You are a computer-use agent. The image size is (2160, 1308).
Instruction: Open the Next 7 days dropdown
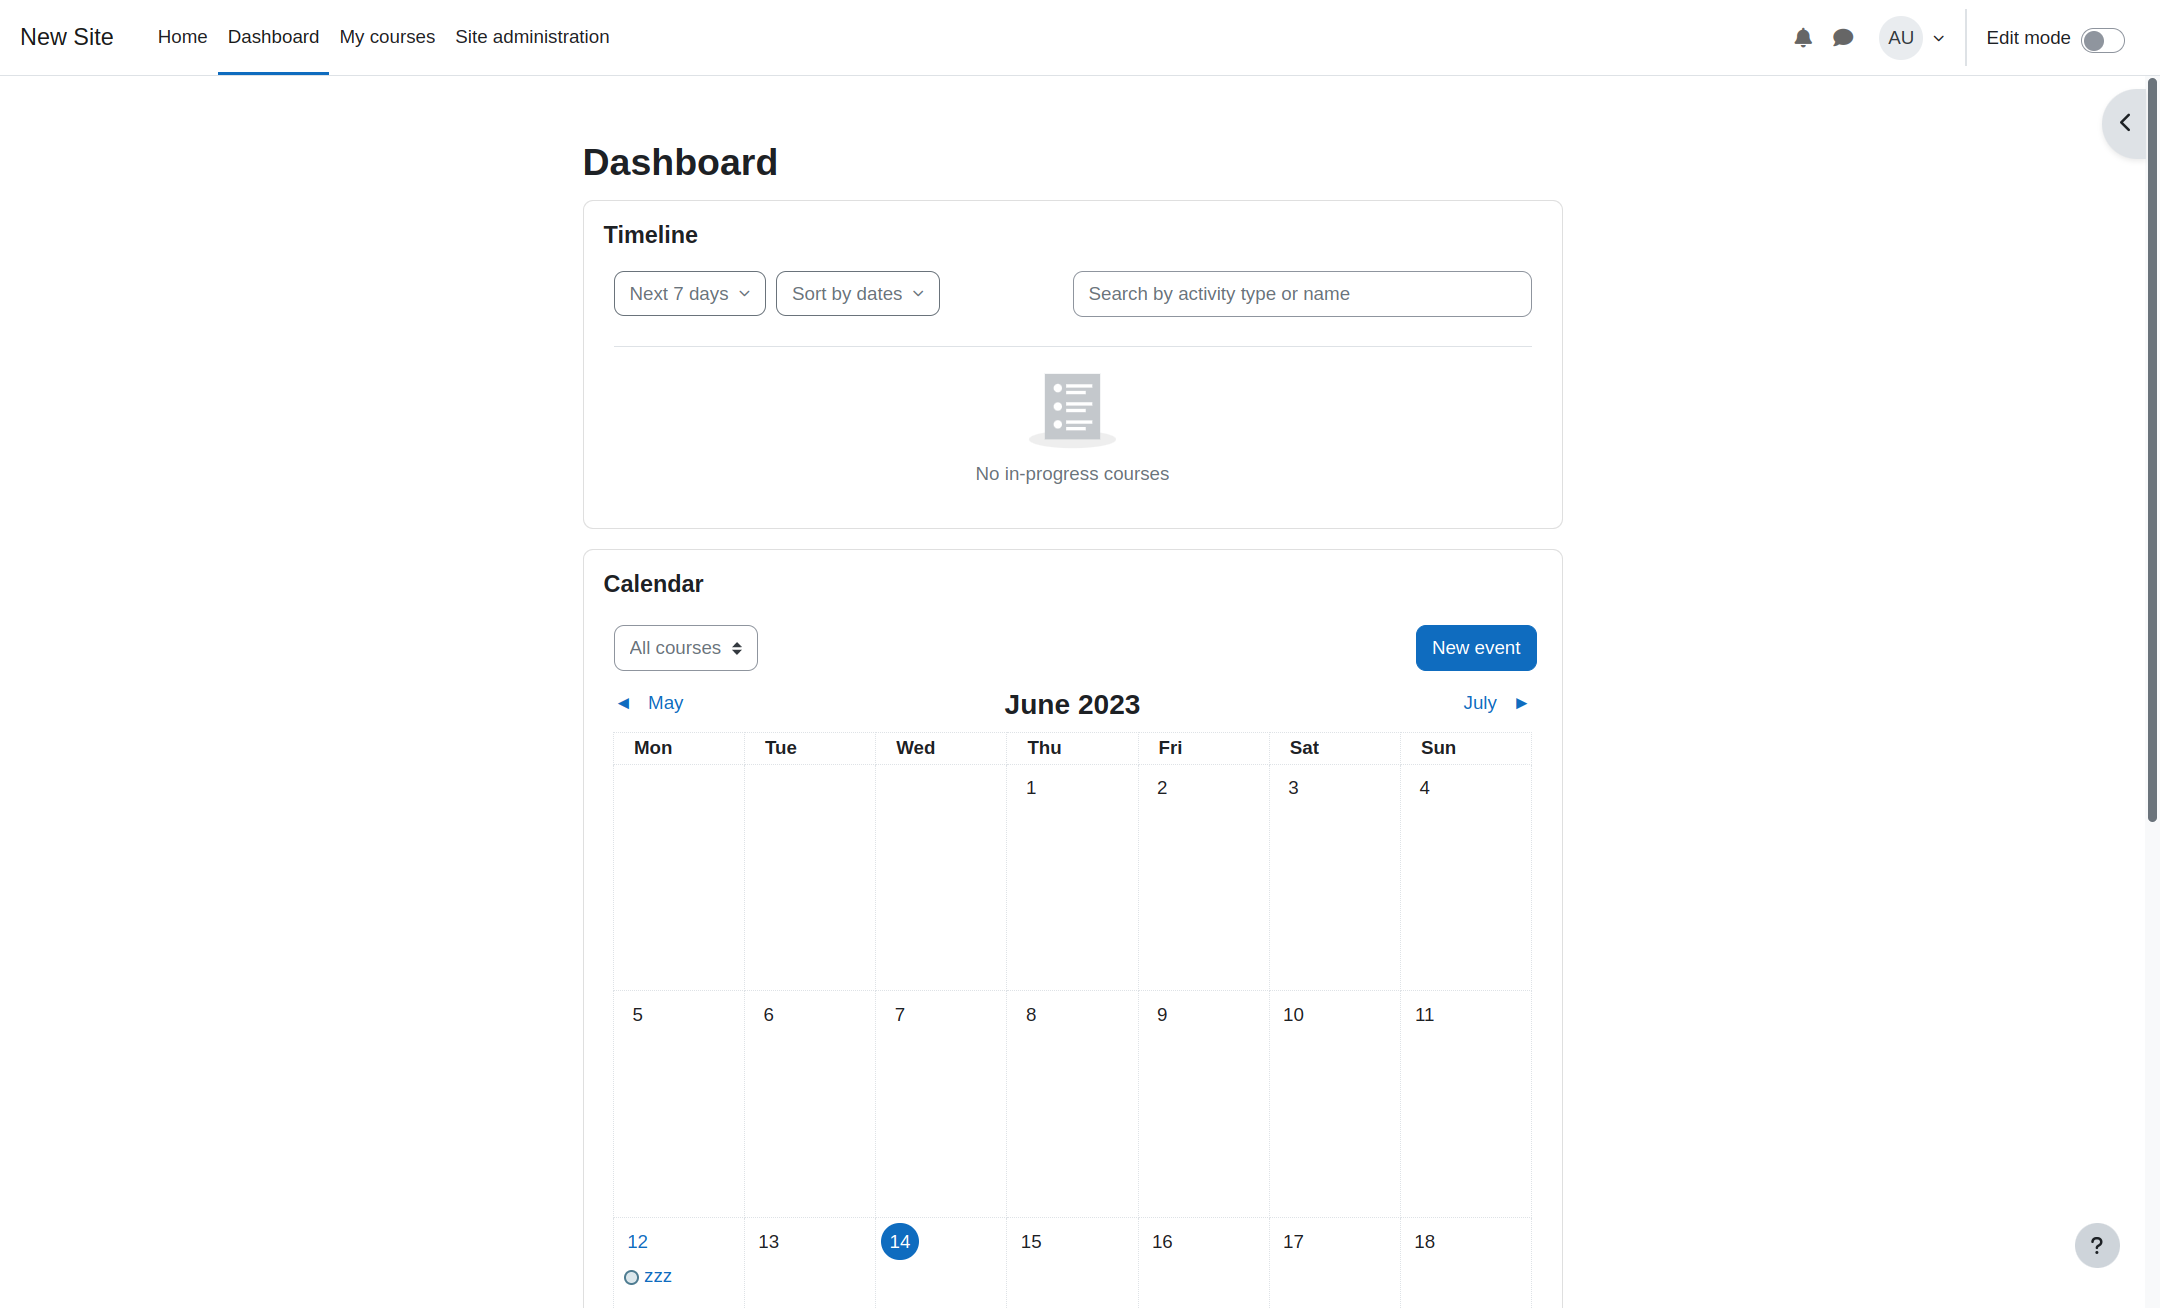tap(689, 294)
